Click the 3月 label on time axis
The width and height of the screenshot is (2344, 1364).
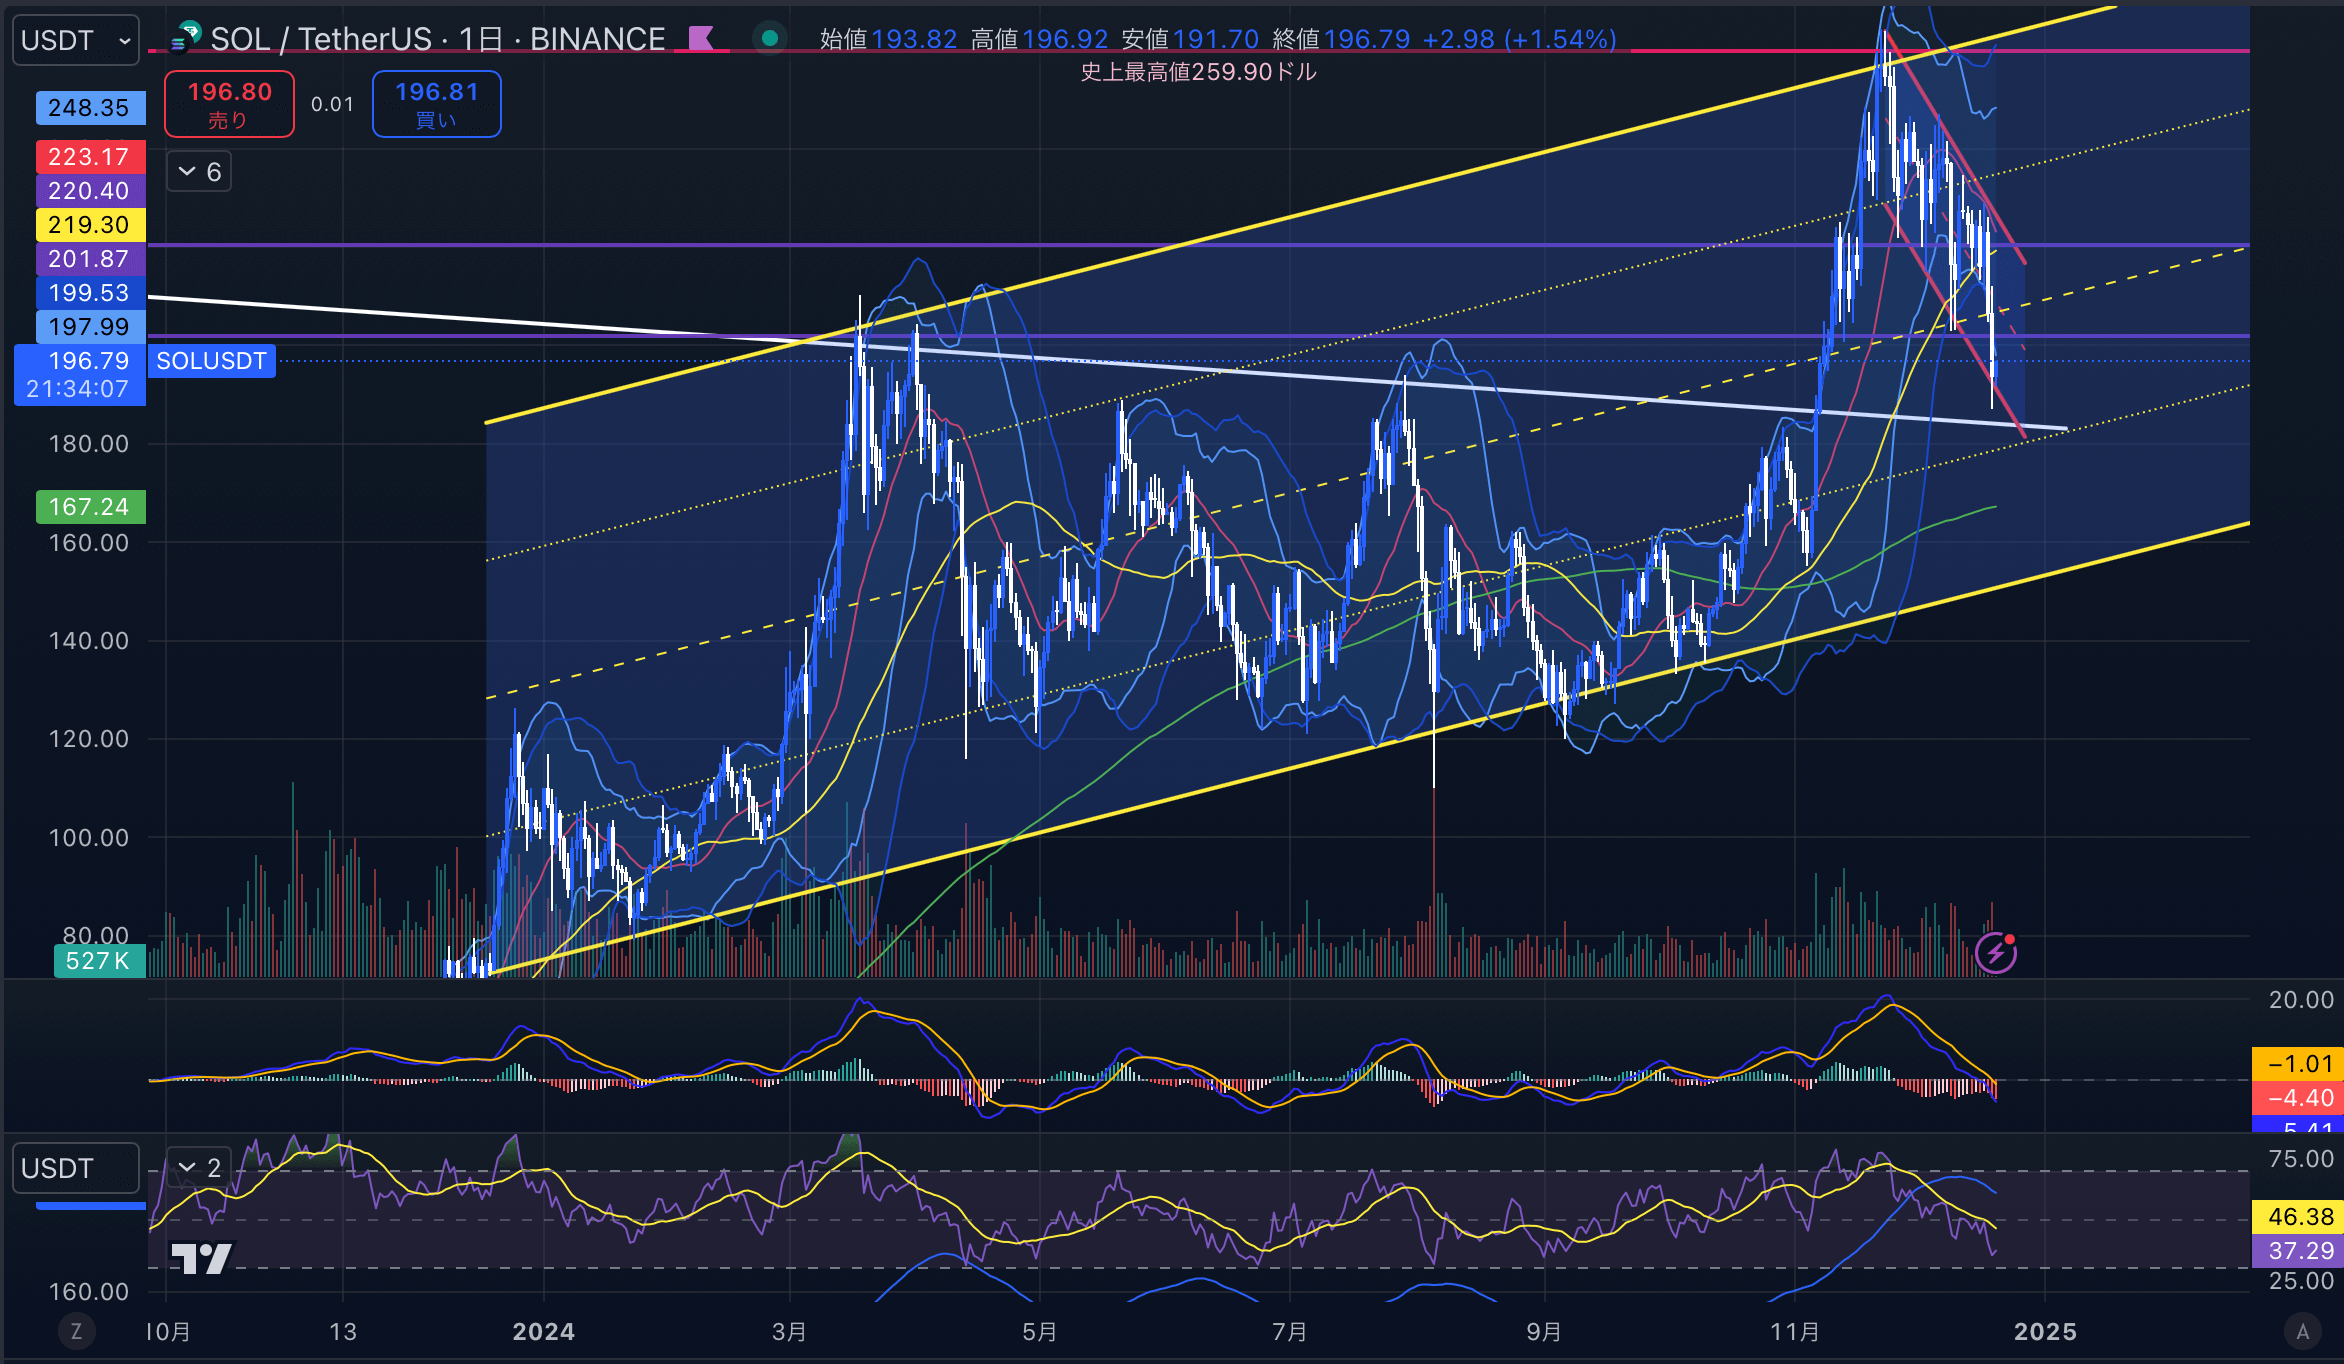coord(789,1332)
